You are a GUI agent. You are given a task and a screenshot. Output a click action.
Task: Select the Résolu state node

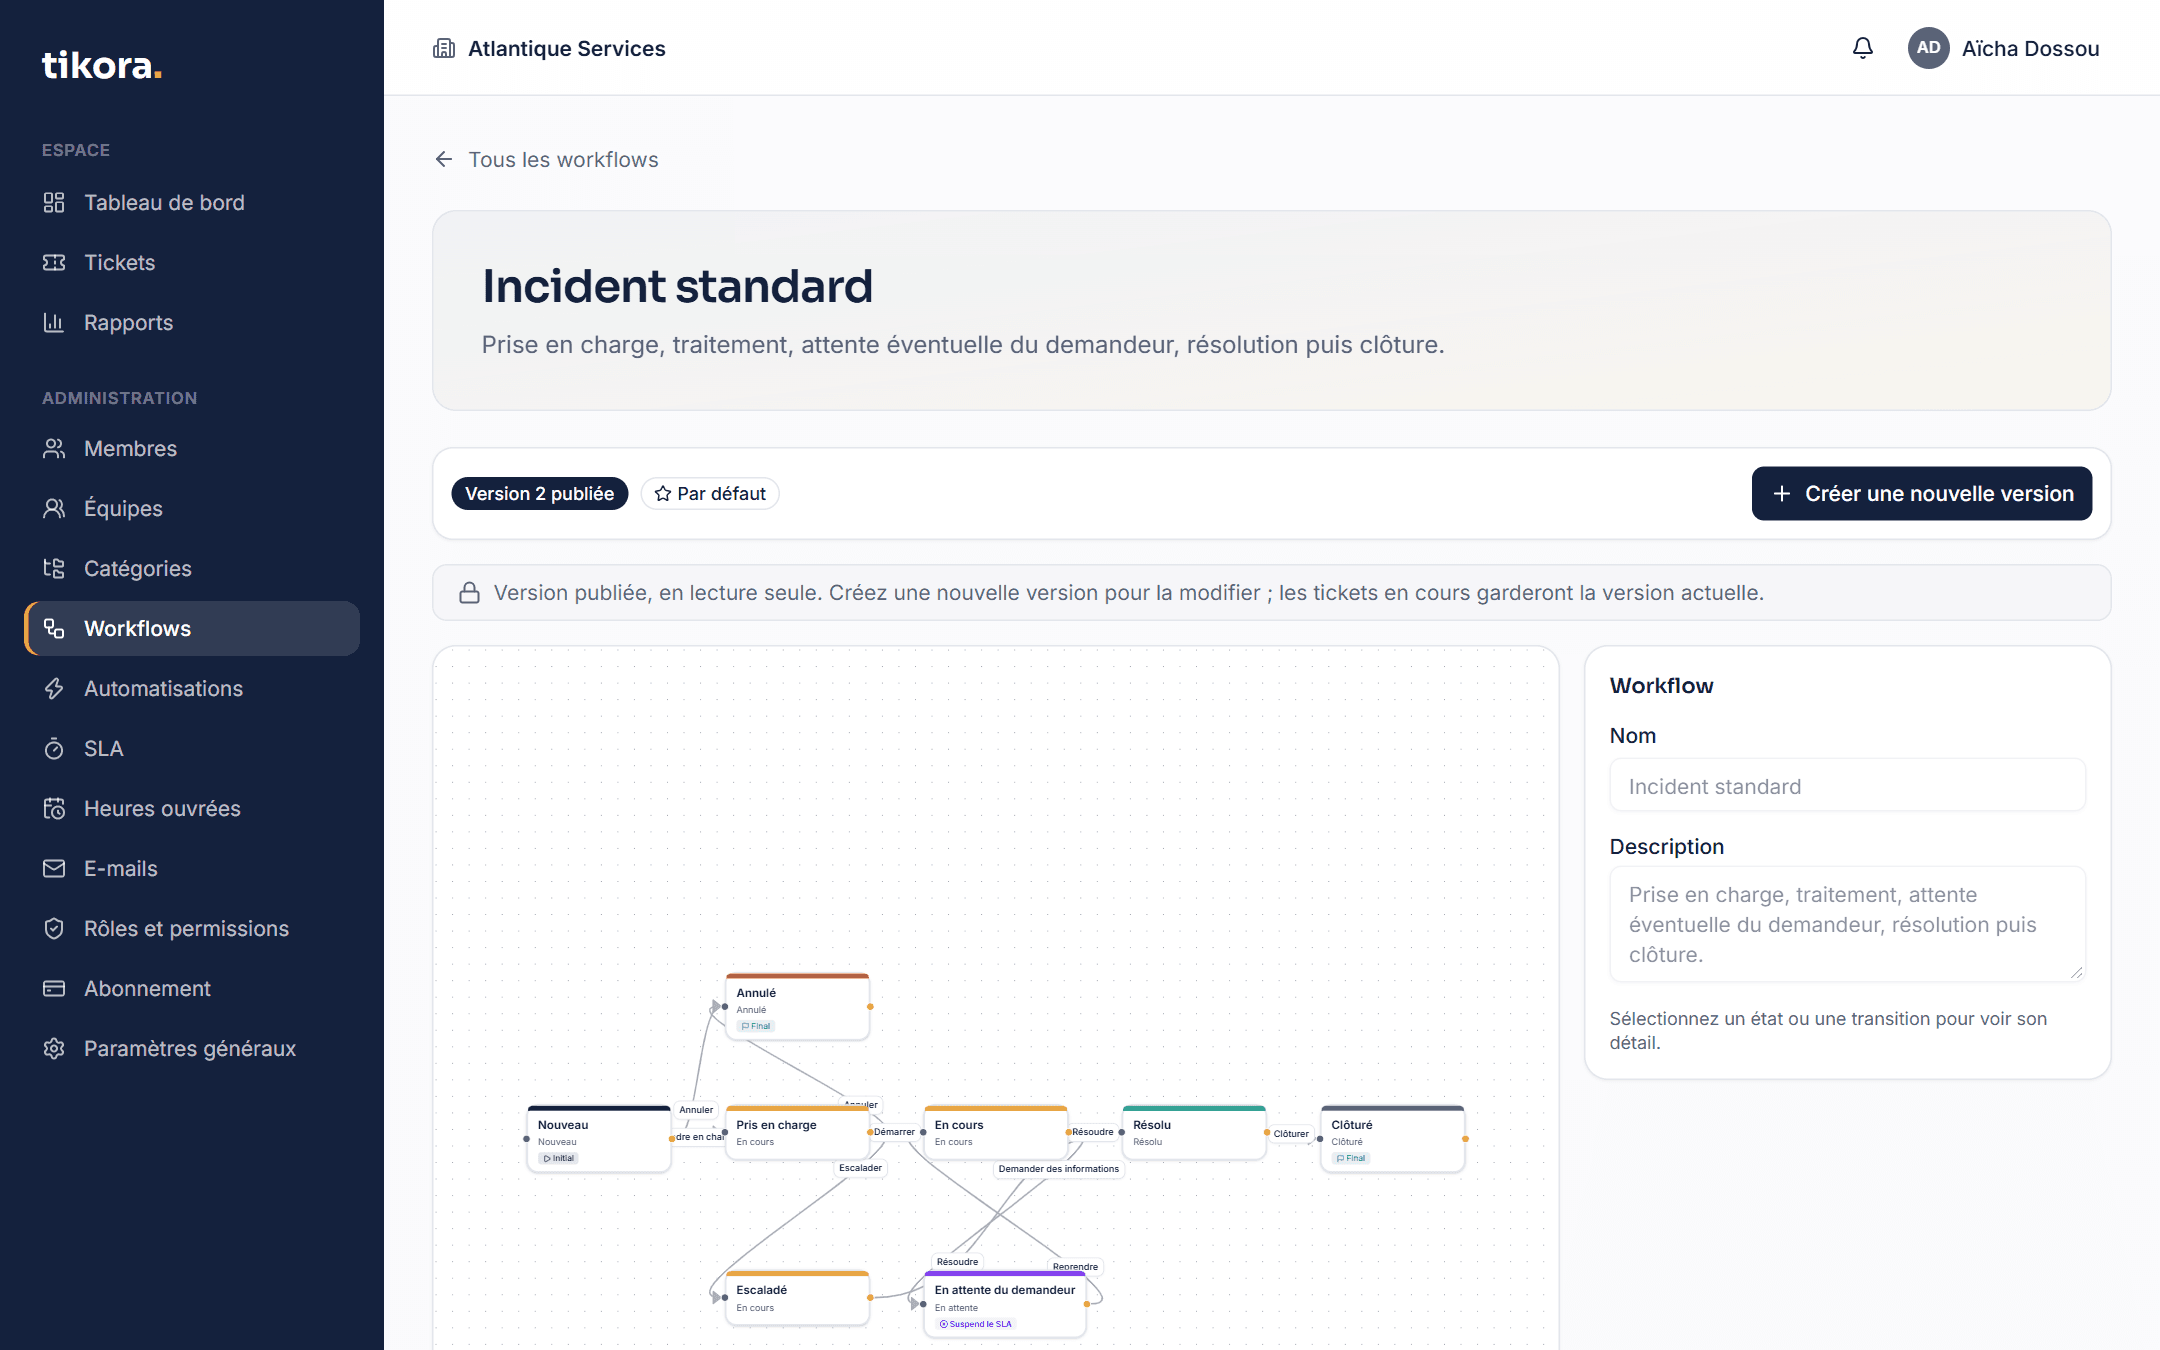coord(1194,1132)
